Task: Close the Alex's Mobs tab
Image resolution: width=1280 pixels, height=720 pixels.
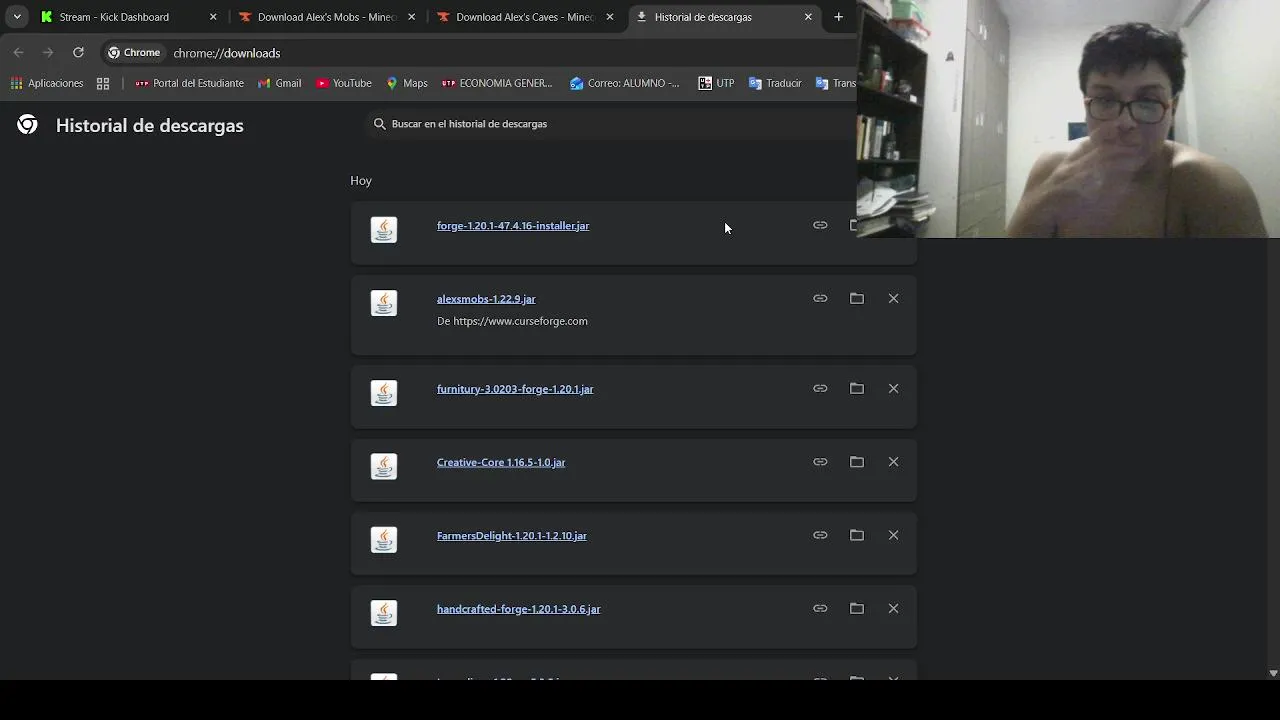Action: (411, 17)
